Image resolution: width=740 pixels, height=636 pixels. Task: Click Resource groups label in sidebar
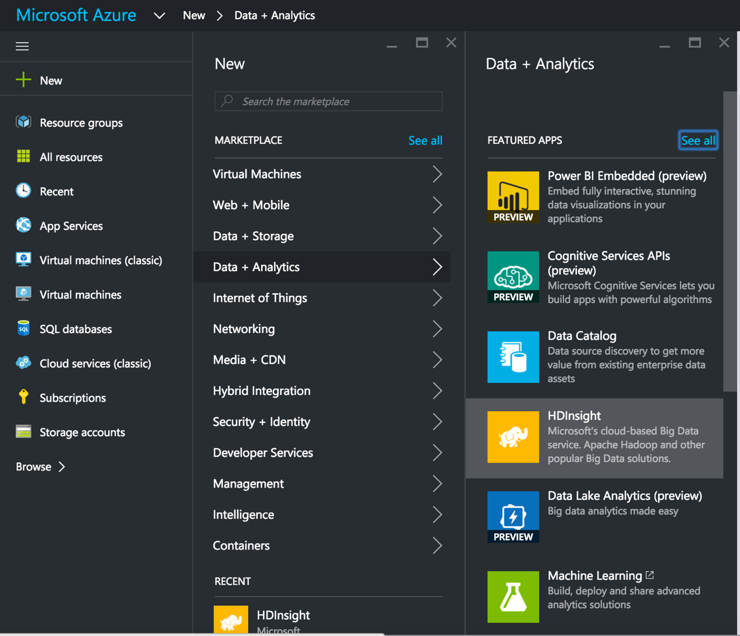click(x=81, y=123)
